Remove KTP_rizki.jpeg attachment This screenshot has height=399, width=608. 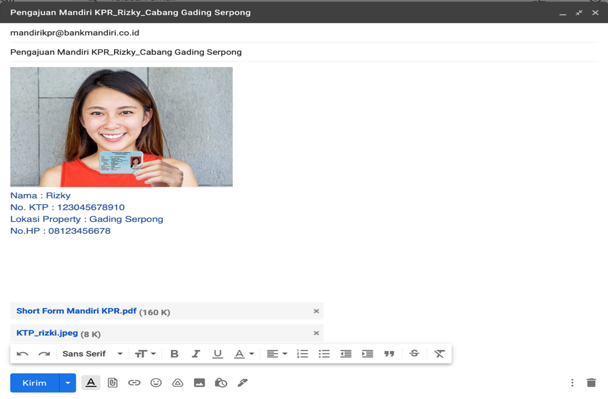[x=316, y=333]
